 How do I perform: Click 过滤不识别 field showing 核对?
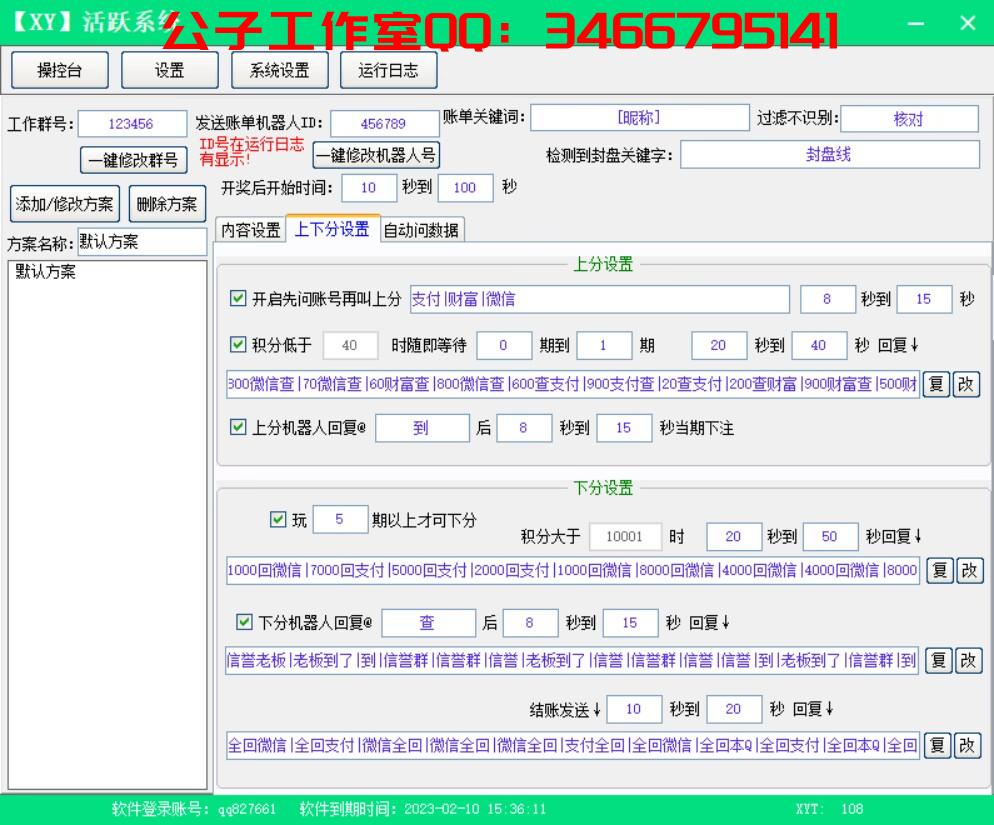point(909,119)
